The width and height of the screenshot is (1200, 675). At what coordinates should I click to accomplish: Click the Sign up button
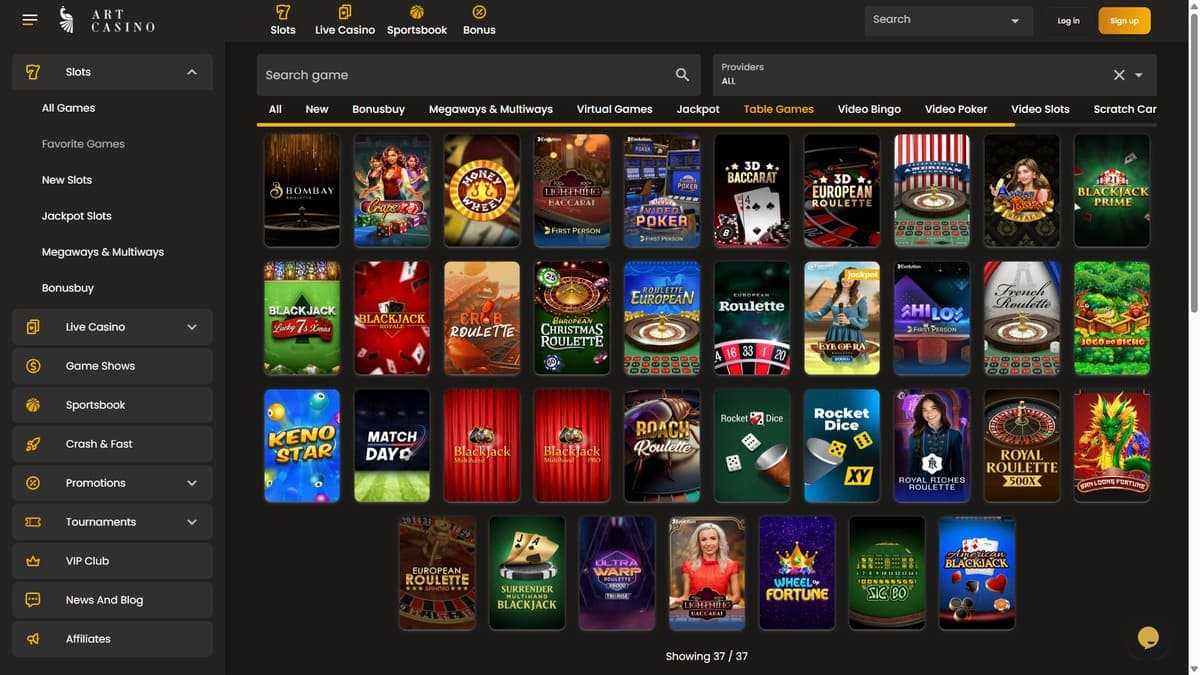1124,21
